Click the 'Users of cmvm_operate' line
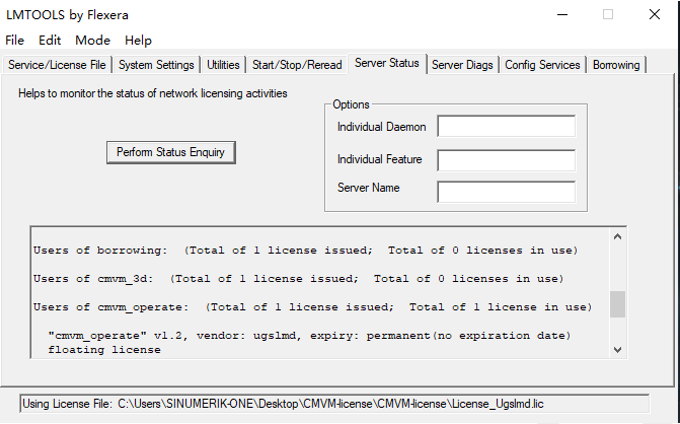Image resolution: width=680 pixels, height=424 pixels. 313,307
